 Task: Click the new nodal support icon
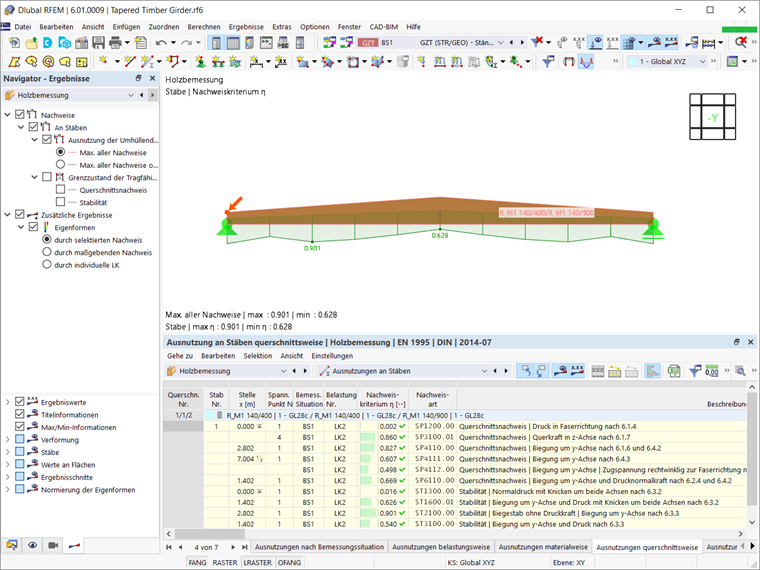(200, 62)
